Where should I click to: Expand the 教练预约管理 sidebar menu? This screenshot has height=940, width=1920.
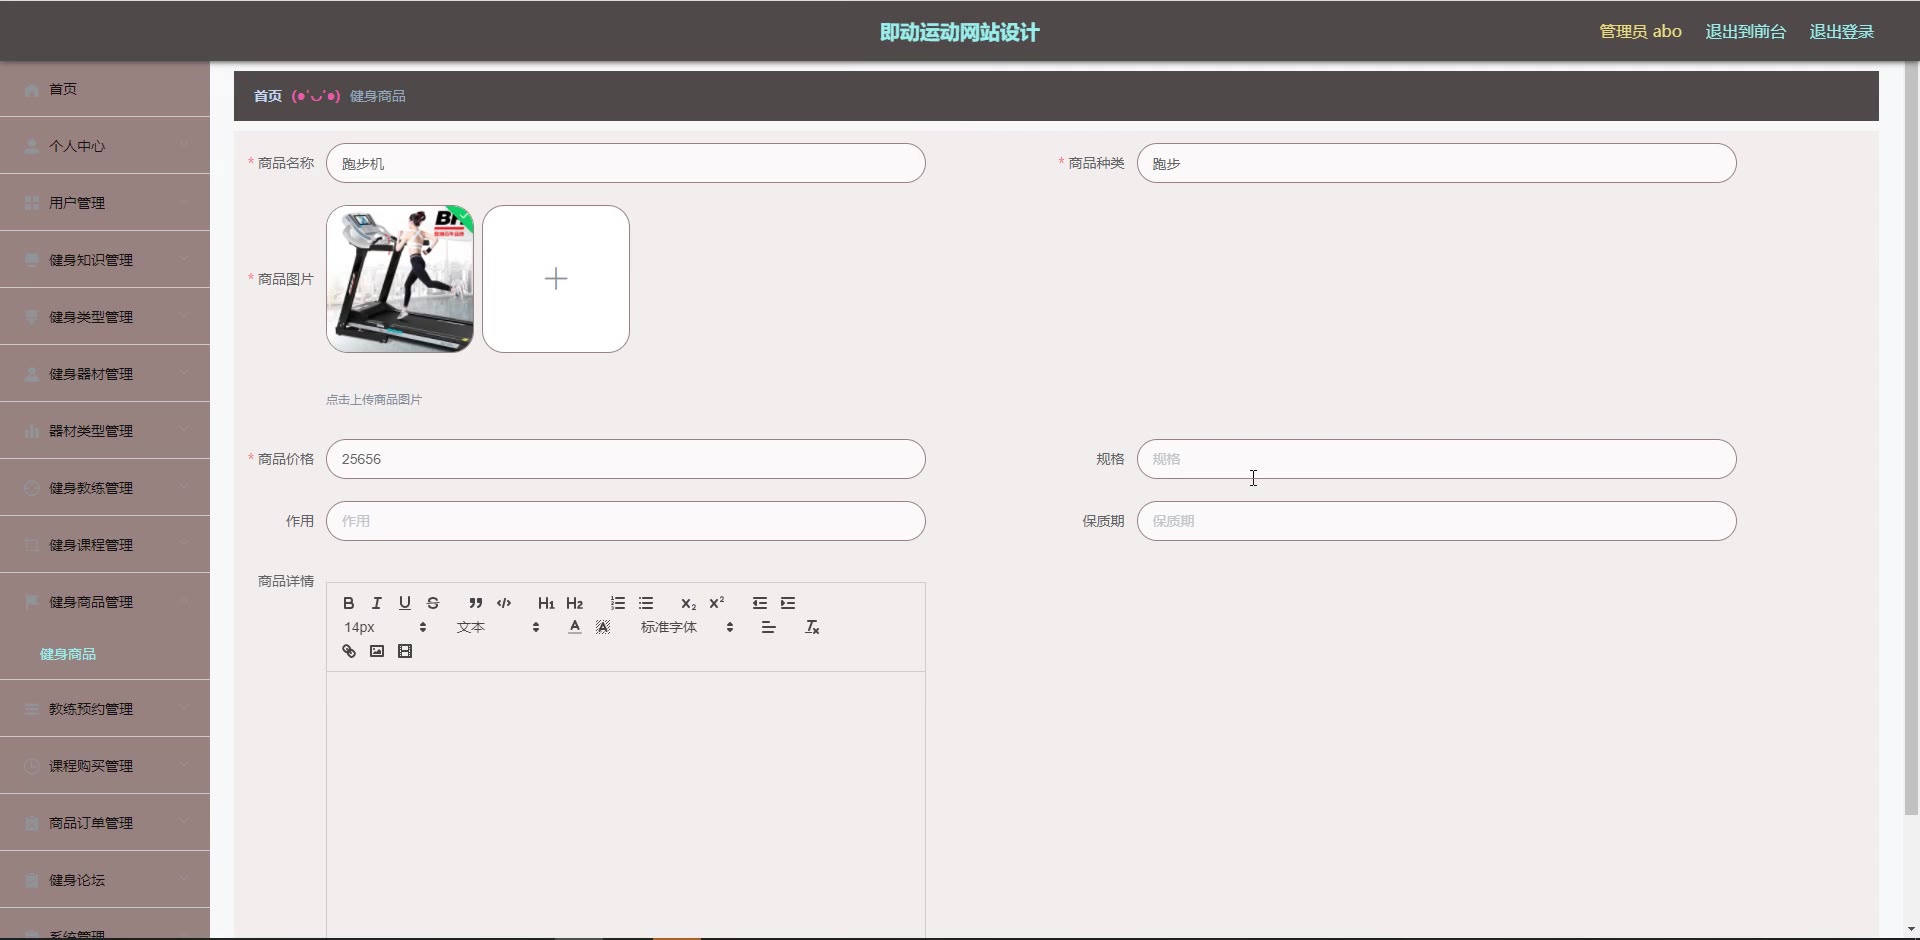(105, 709)
